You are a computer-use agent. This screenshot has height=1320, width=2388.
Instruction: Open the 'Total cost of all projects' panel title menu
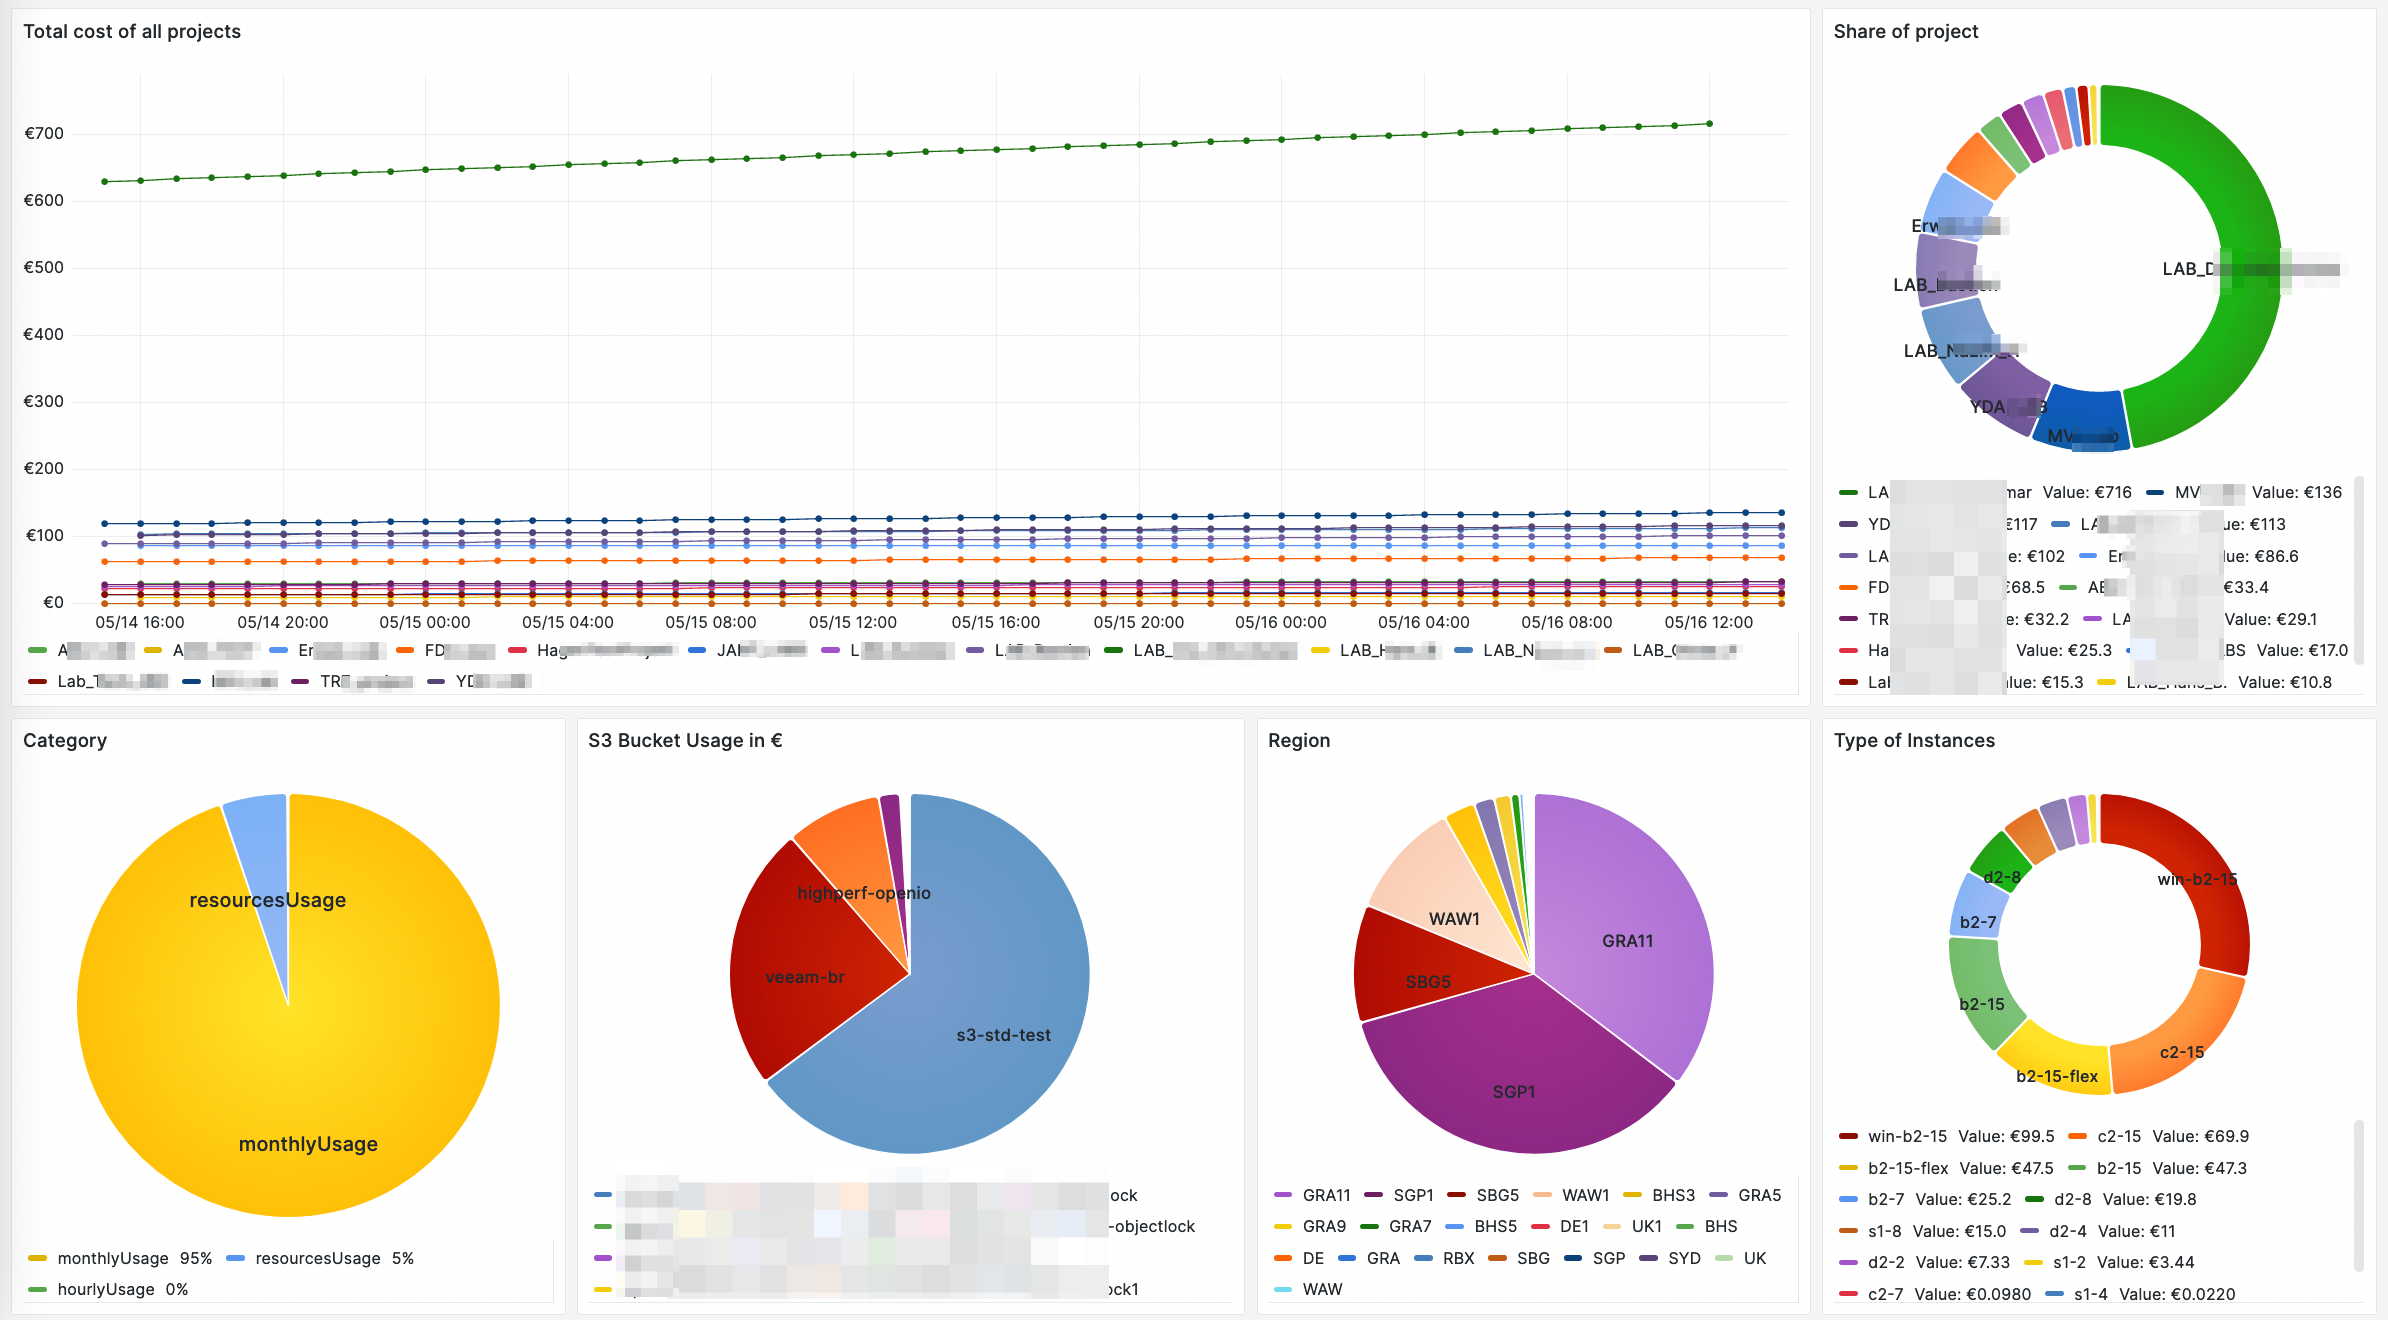(x=132, y=31)
